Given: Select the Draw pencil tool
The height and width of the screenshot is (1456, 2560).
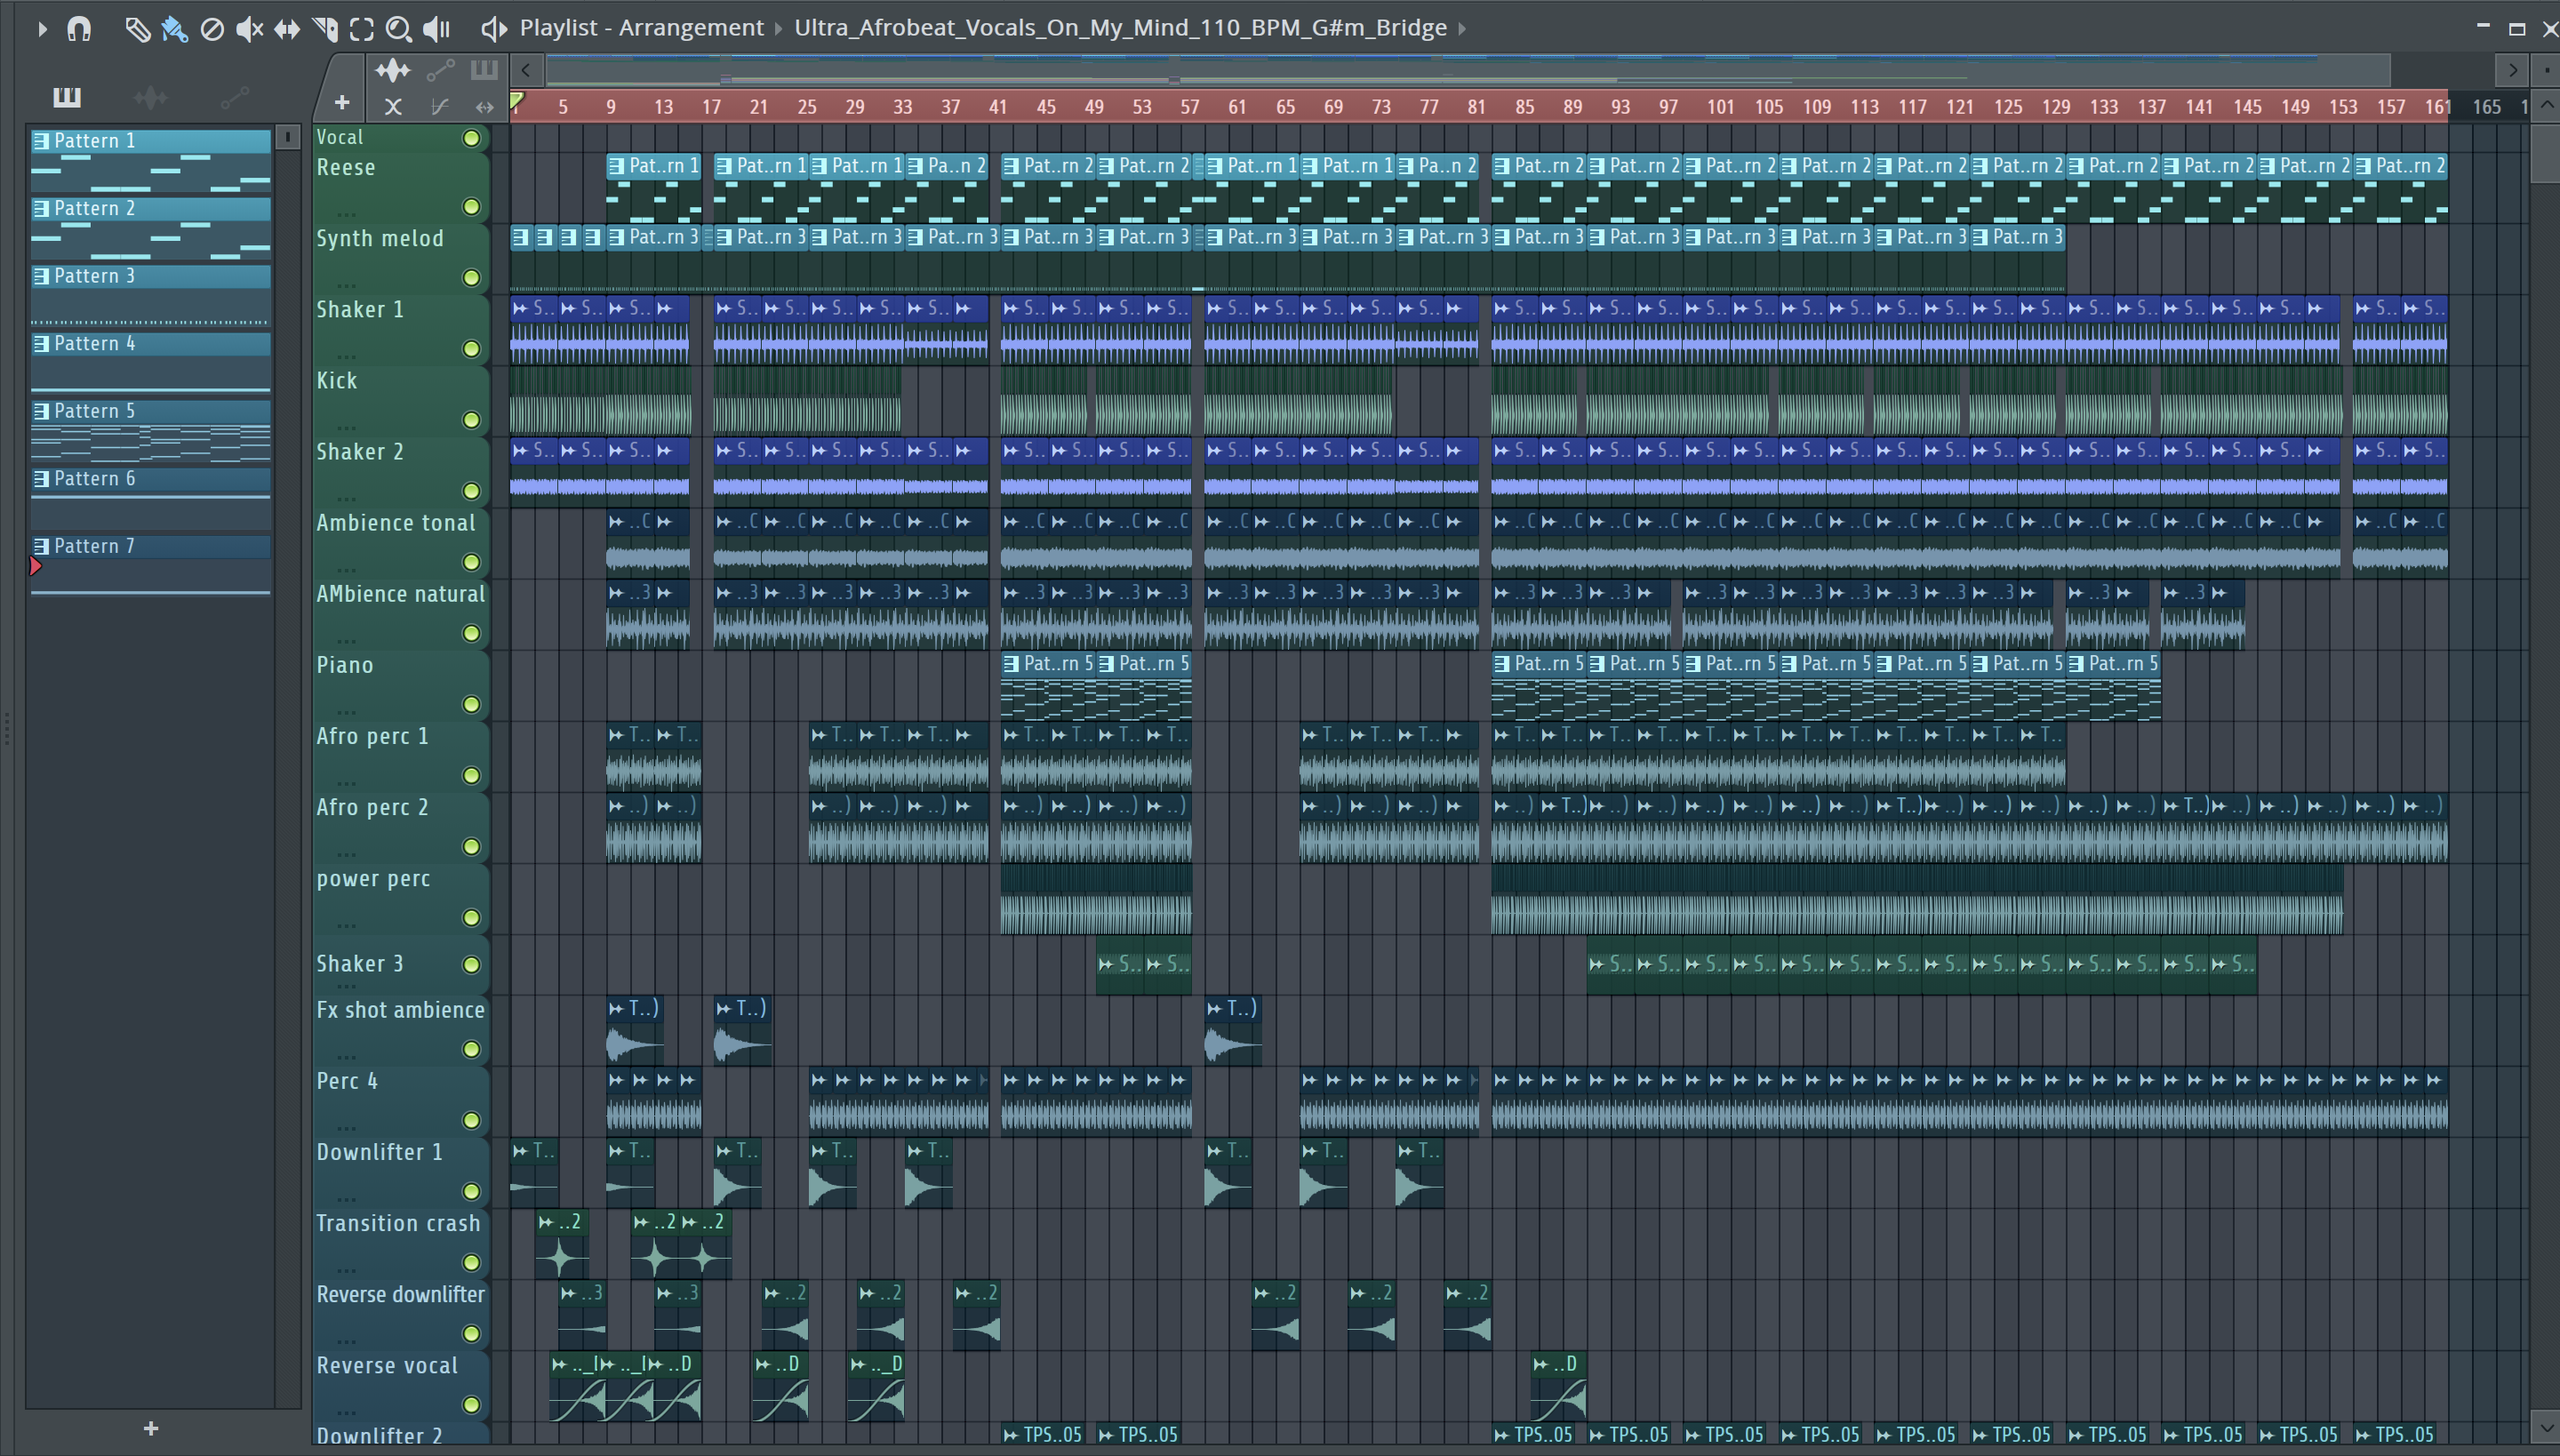Looking at the screenshot, I should [x=137, y=29].
